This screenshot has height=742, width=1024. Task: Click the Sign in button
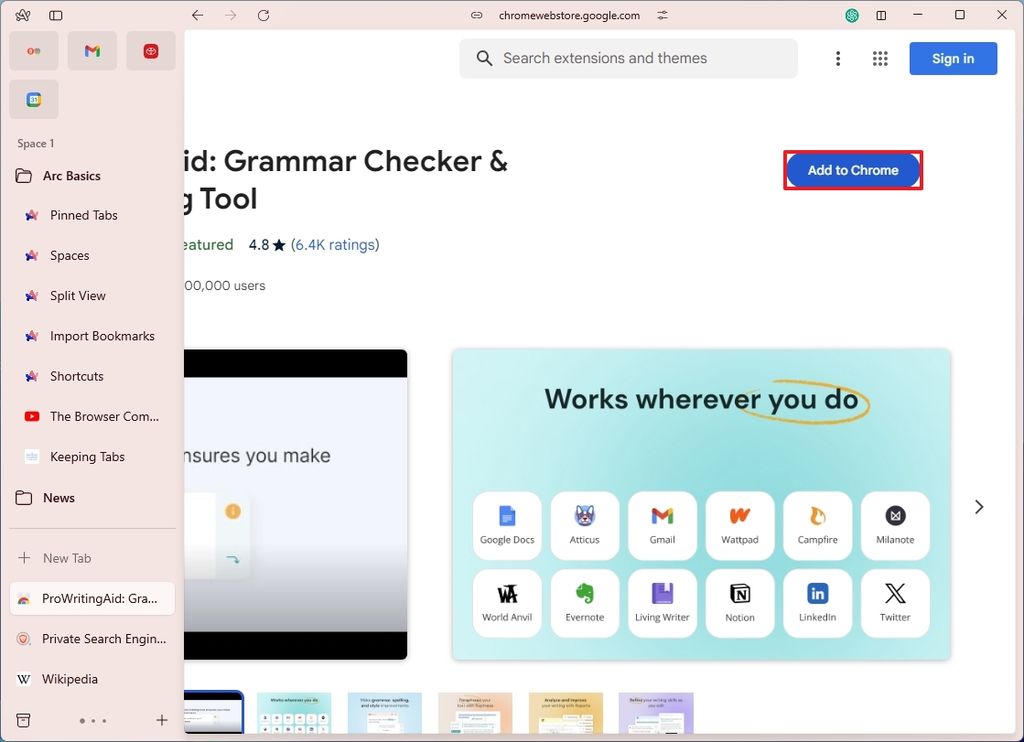pyautogui.click(x=952, y=59)
